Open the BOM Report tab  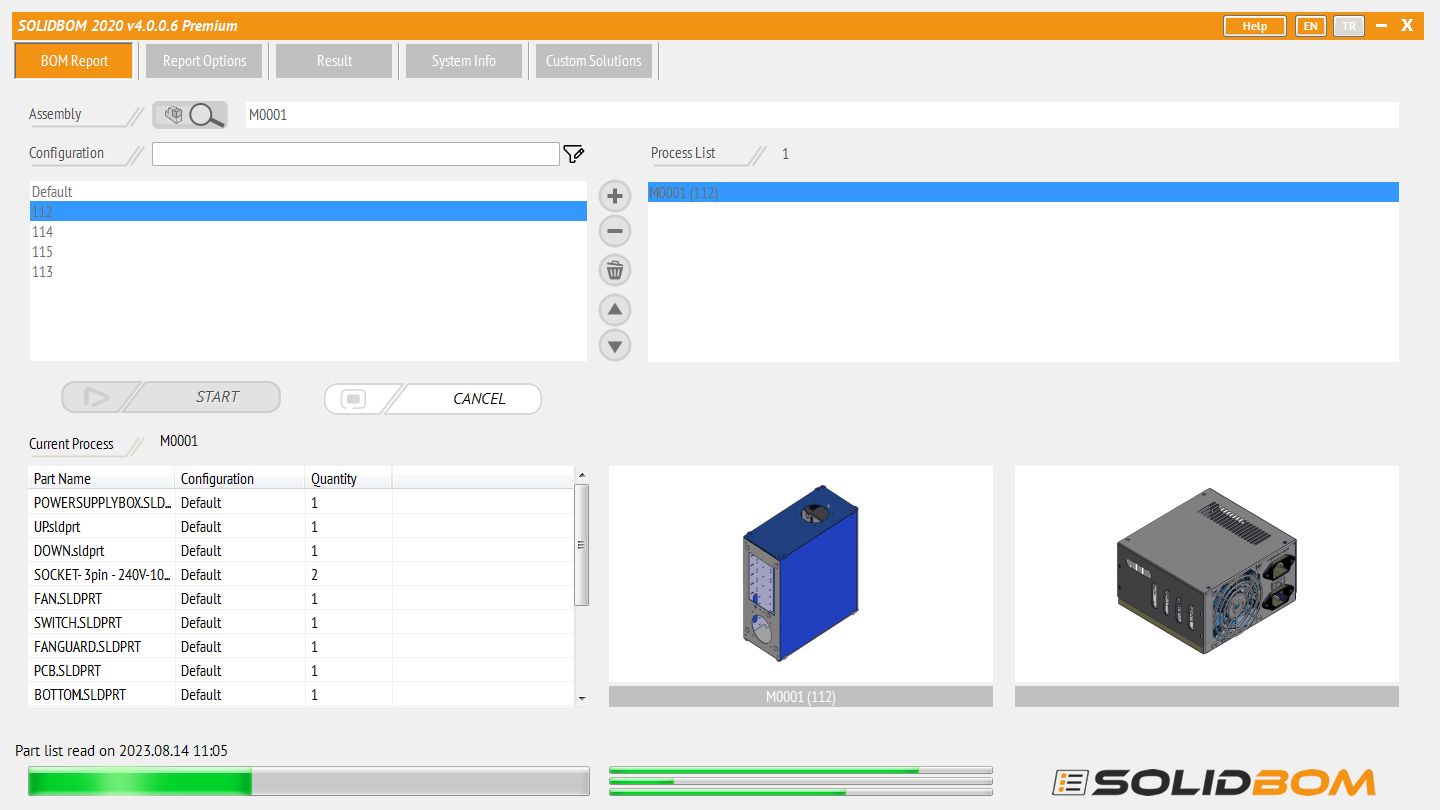(74, 61)
